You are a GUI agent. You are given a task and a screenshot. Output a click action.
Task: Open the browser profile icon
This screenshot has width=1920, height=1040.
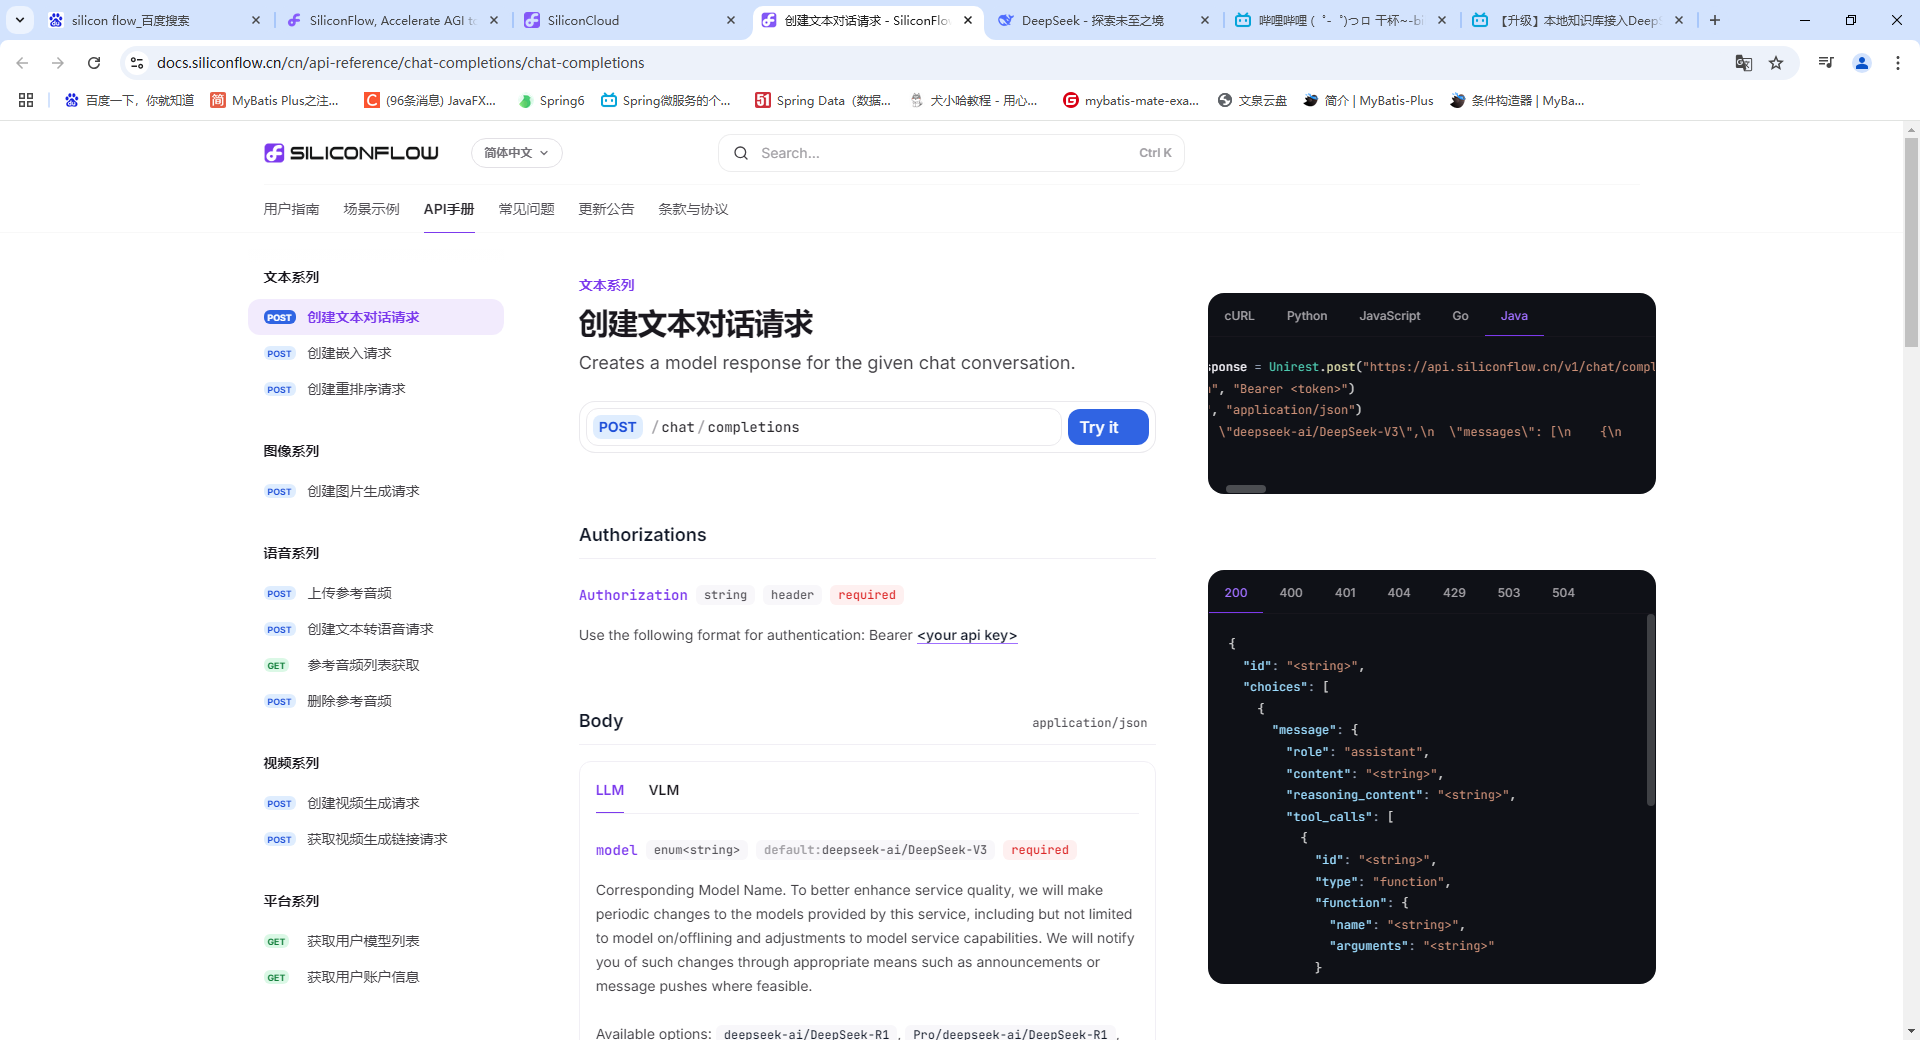1862,63
